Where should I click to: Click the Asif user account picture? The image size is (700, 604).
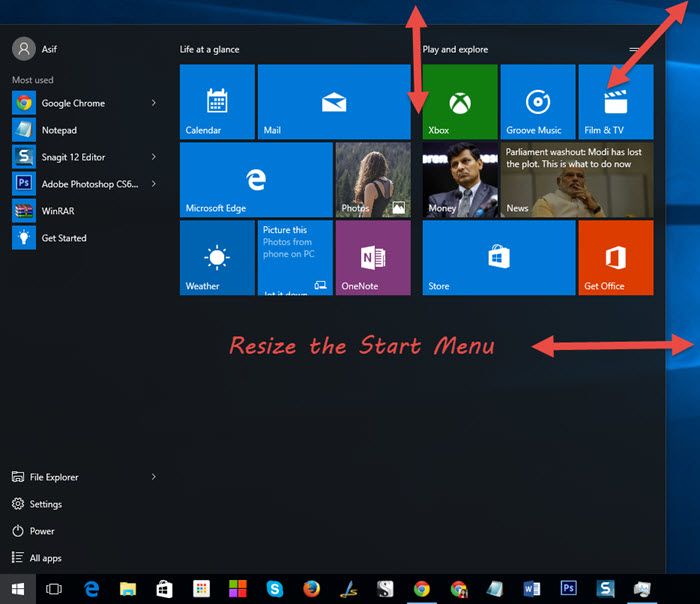coord(24,49)
